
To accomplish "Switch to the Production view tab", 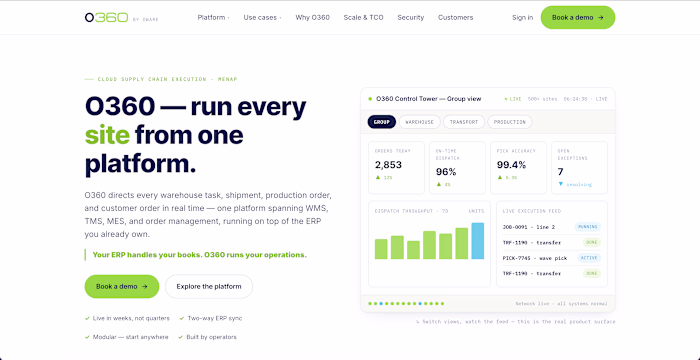I will pos(509,122).
